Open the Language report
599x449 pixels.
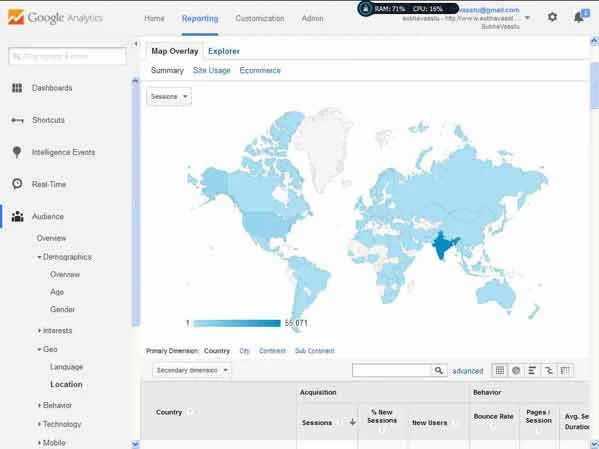coord(66,367)
